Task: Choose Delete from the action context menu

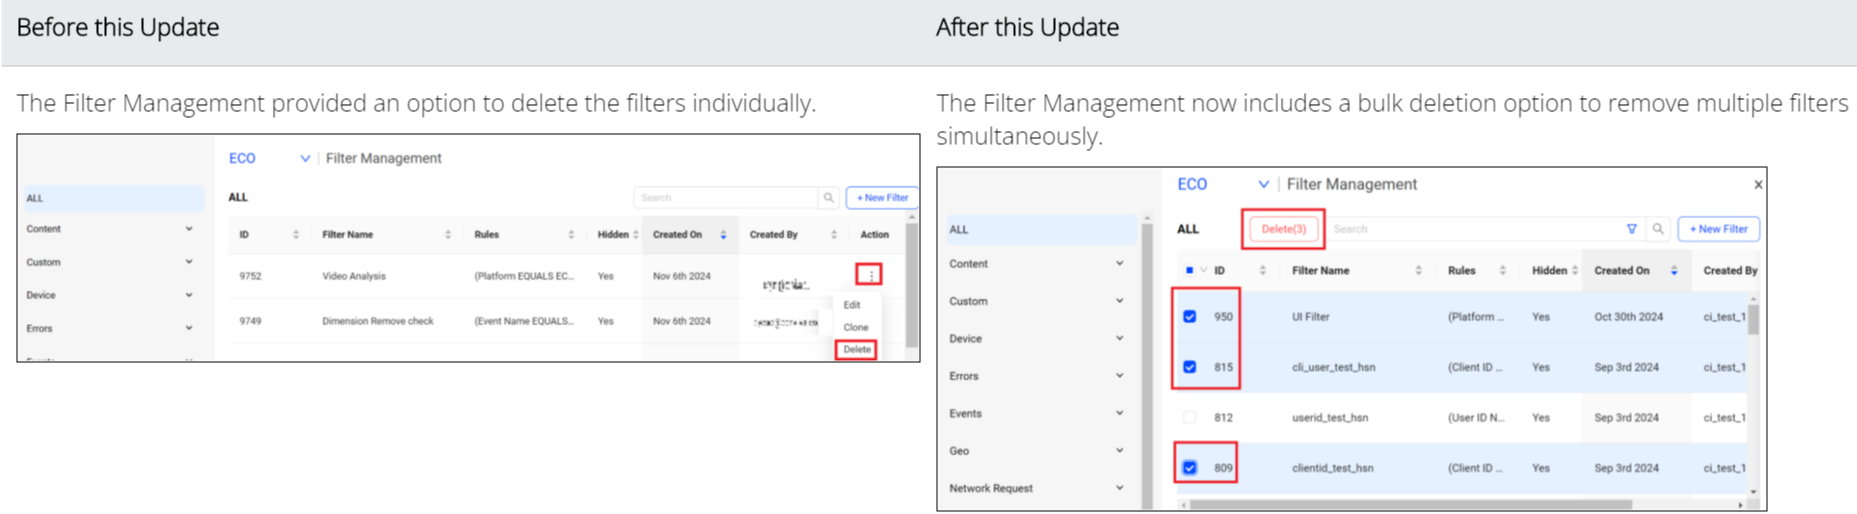Action: click(856, 350)
